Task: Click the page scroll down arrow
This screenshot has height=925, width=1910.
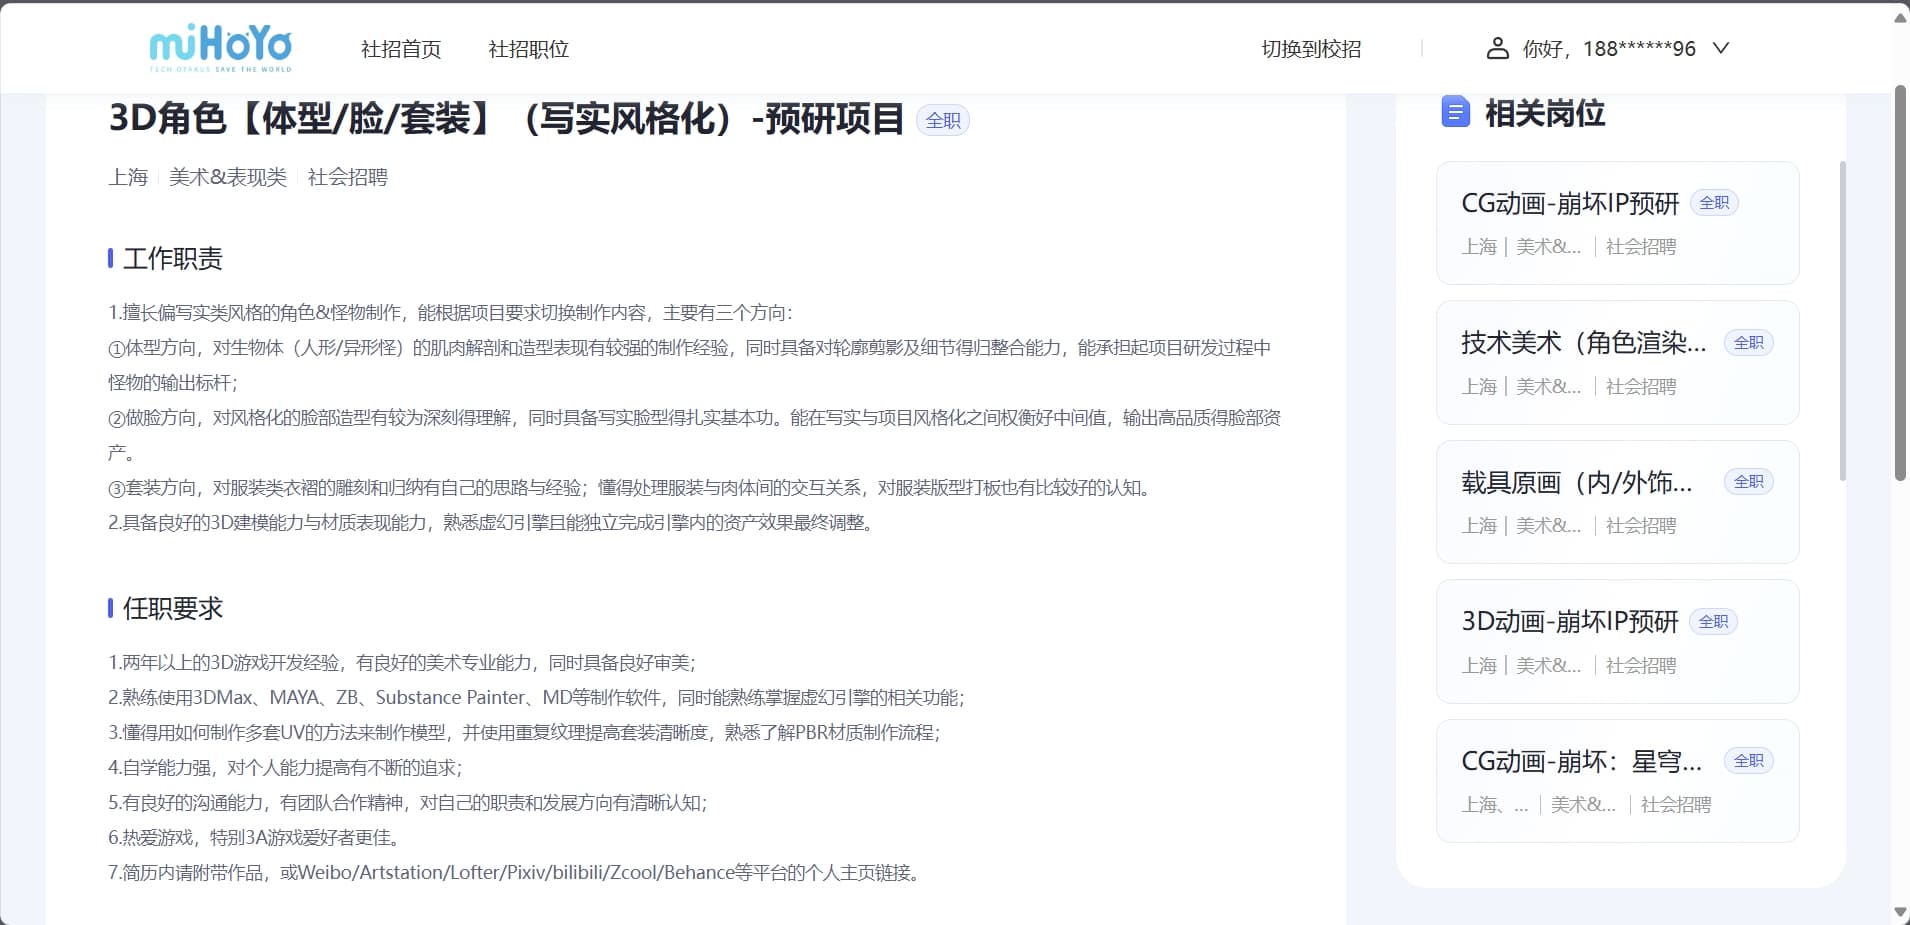Action: (x=1900, y=912)
